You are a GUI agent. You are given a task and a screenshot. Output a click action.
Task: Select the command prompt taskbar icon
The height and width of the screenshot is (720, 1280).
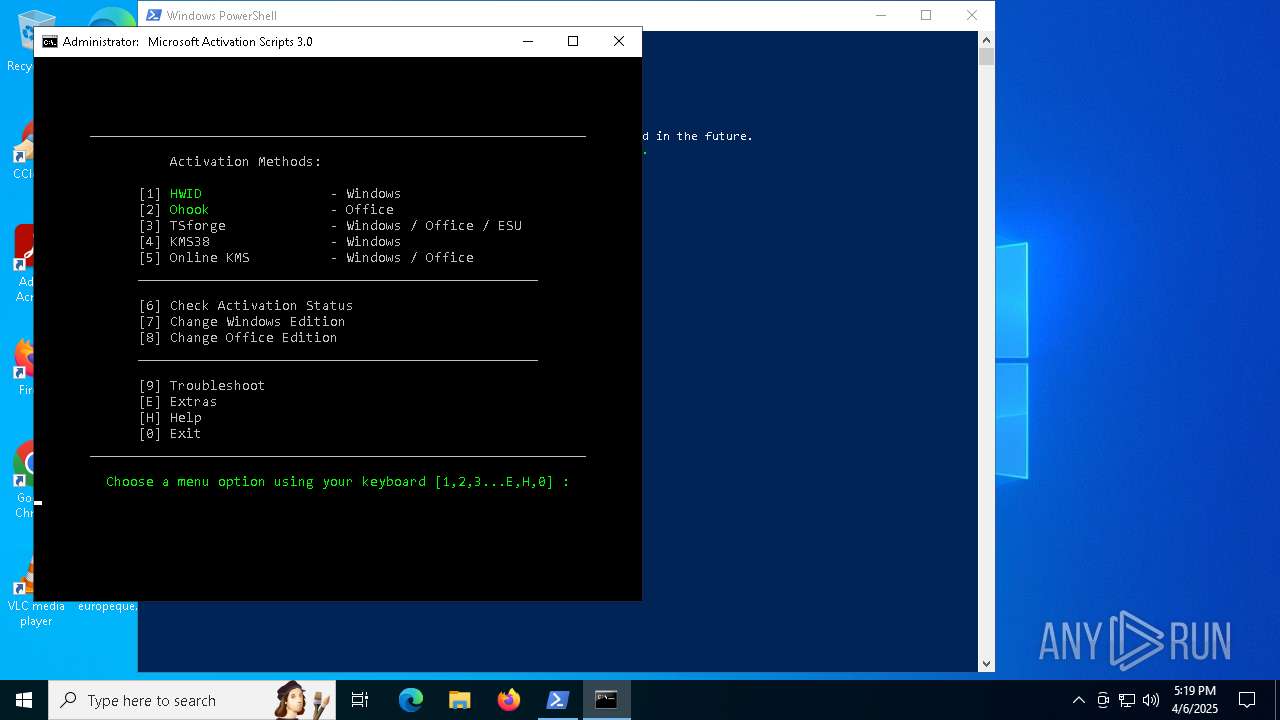click(x=606, y=700)
